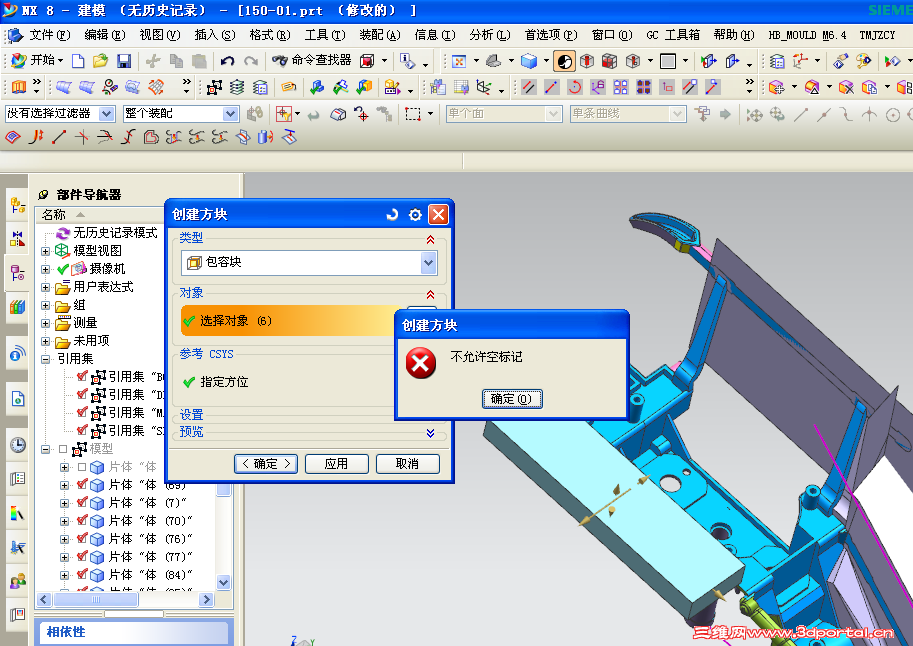Click the navigator vertical scrollbar down arrow

tap(224, 582)
